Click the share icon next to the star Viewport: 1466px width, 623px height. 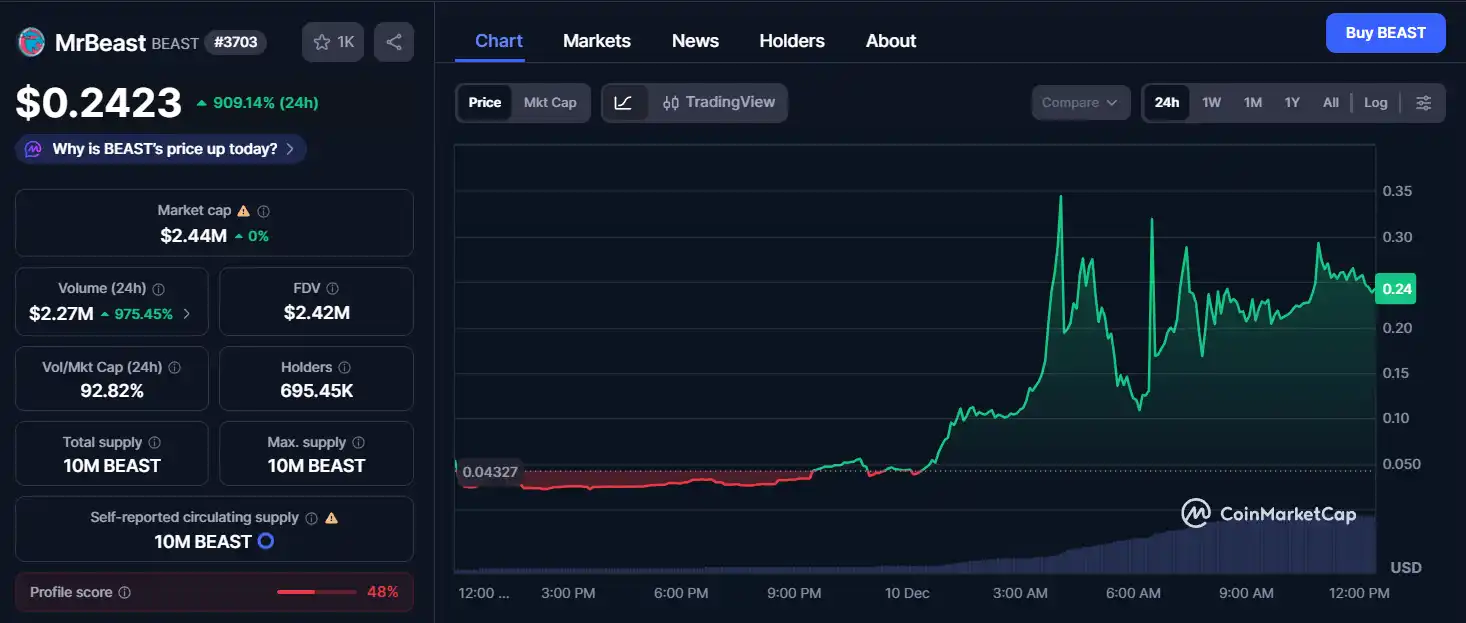pos(393,41)
